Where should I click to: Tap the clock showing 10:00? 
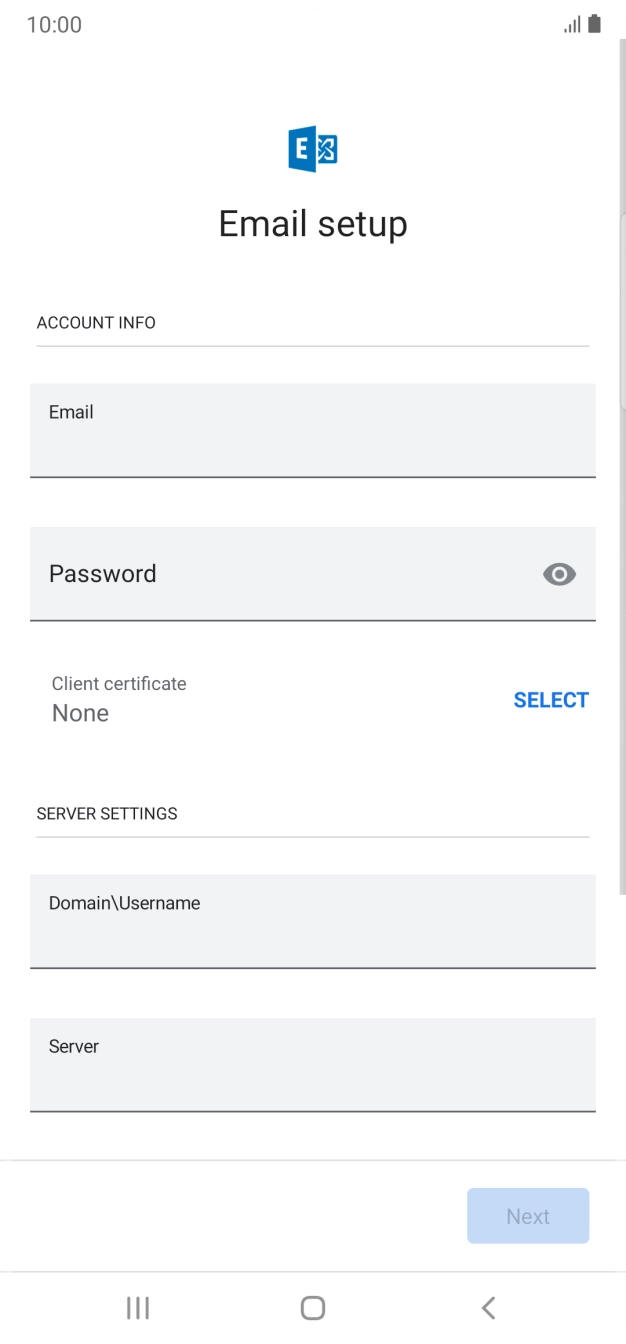point(55,24)
